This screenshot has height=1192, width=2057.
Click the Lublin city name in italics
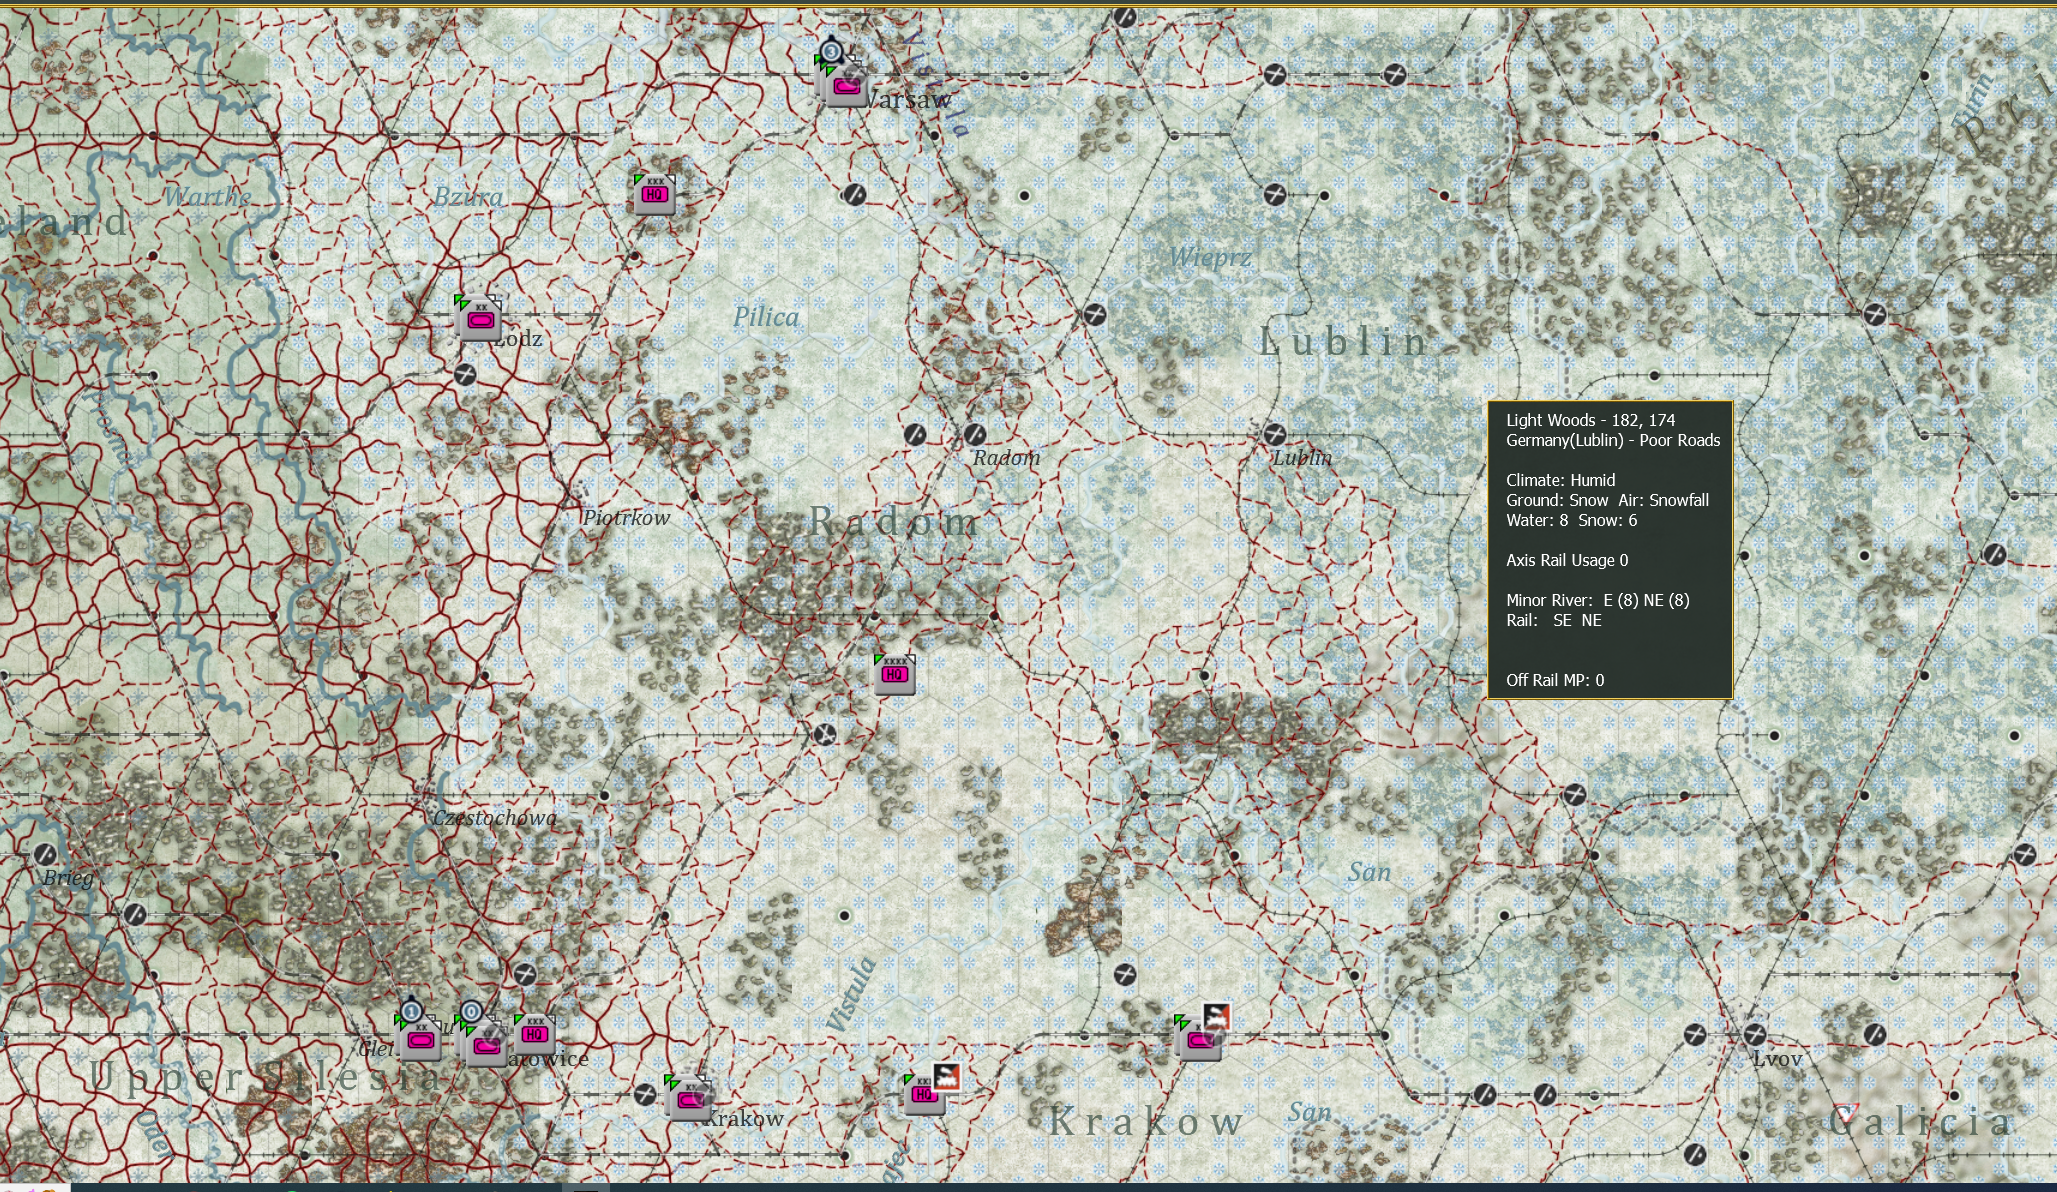(1302, 458)
